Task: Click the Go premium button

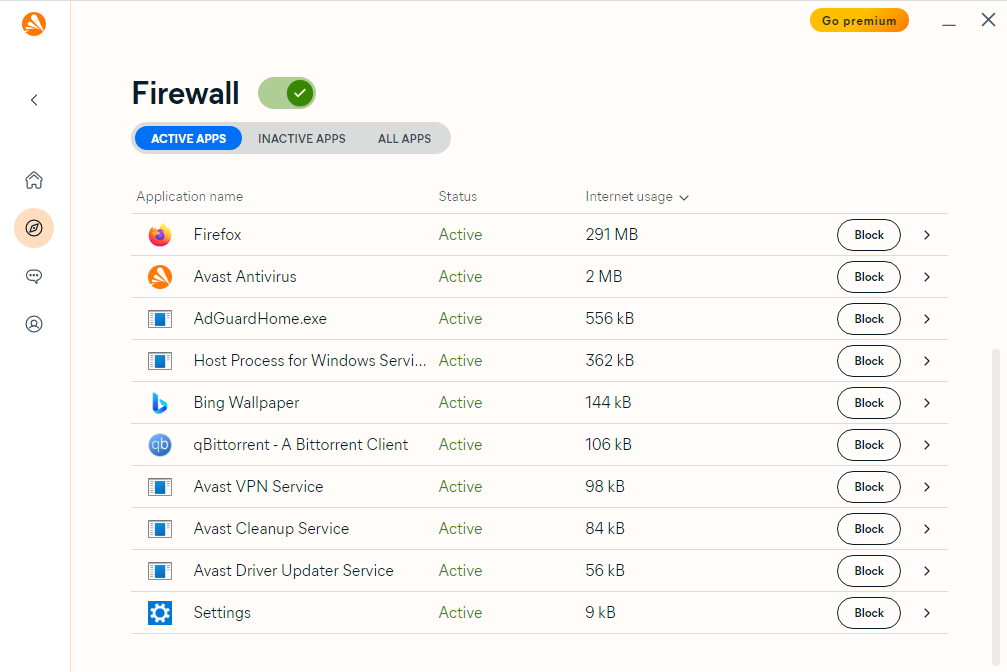Action: [859, 21]
